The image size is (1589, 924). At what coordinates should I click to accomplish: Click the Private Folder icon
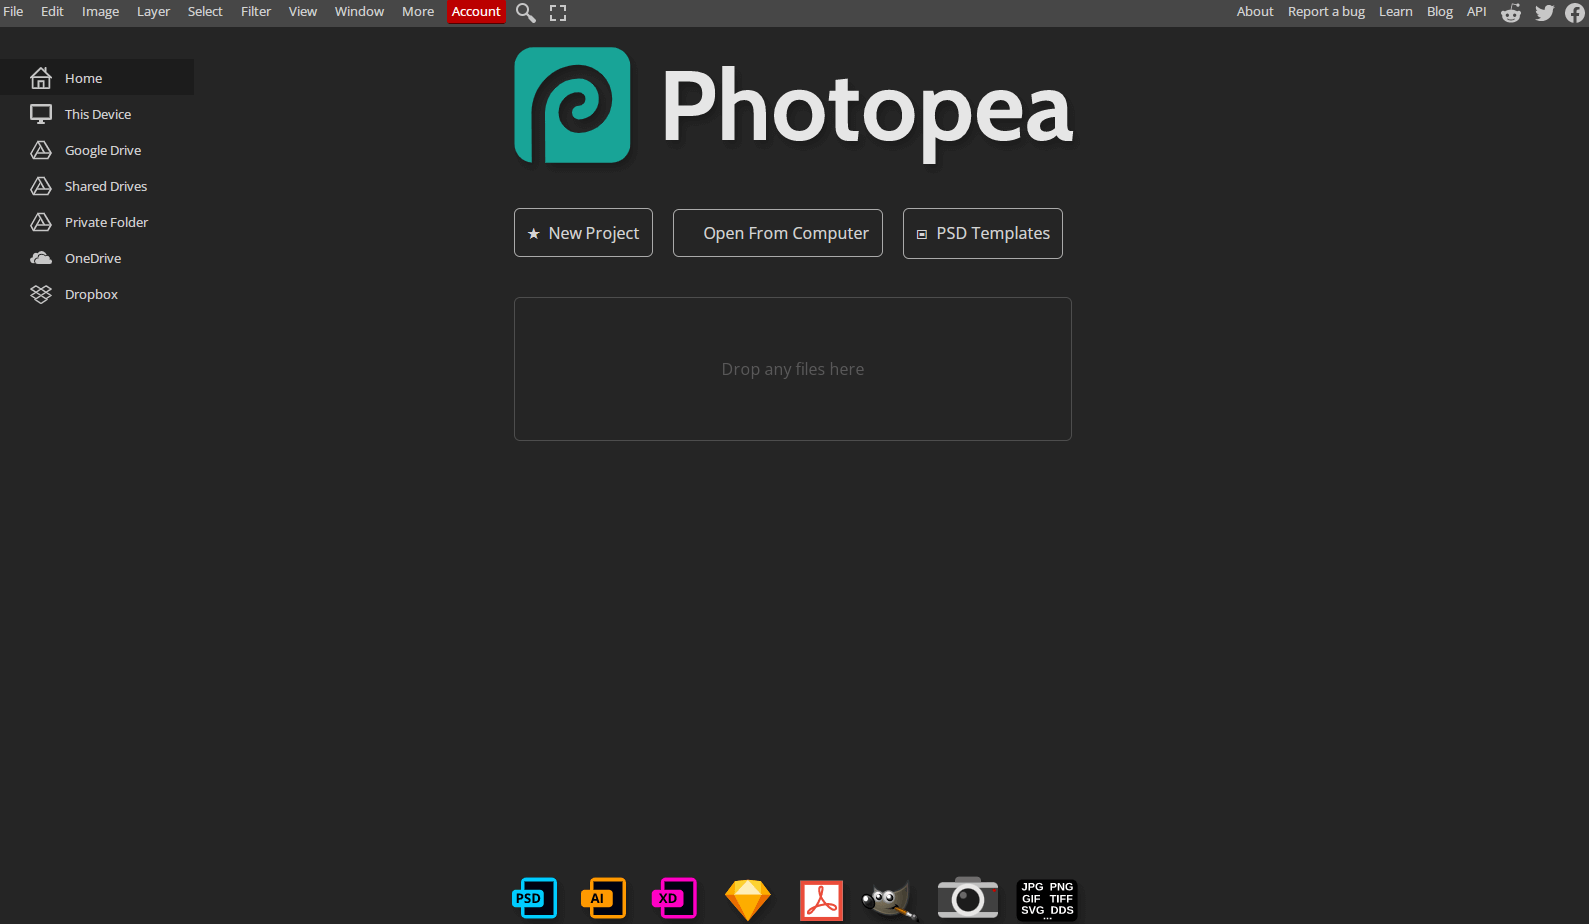[x=41, y=222]
